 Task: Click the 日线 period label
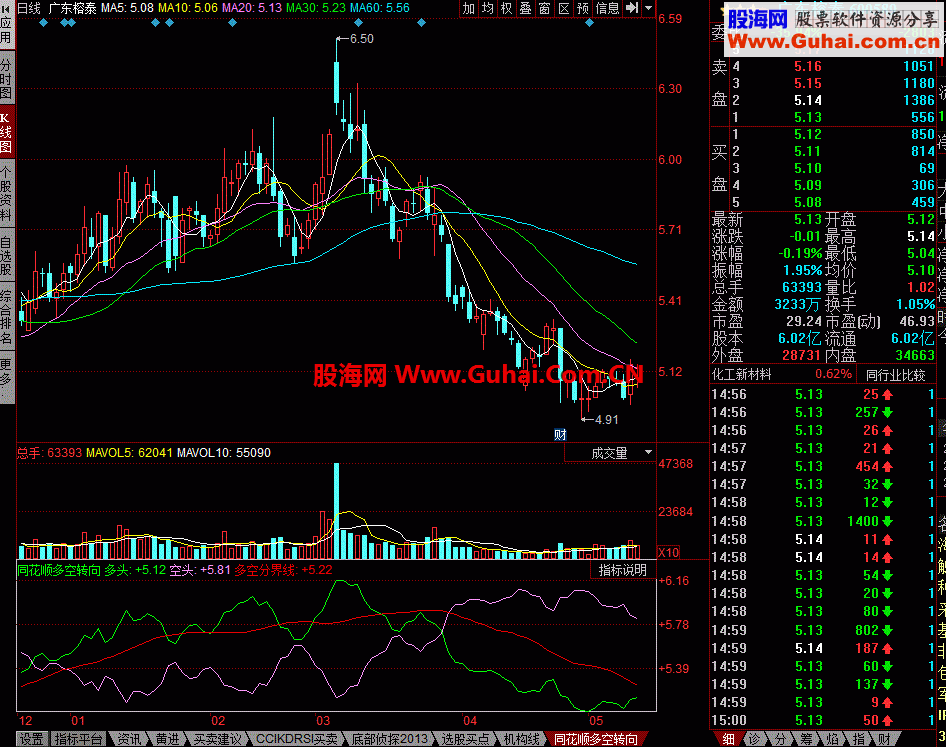click(x=29, y=8)
